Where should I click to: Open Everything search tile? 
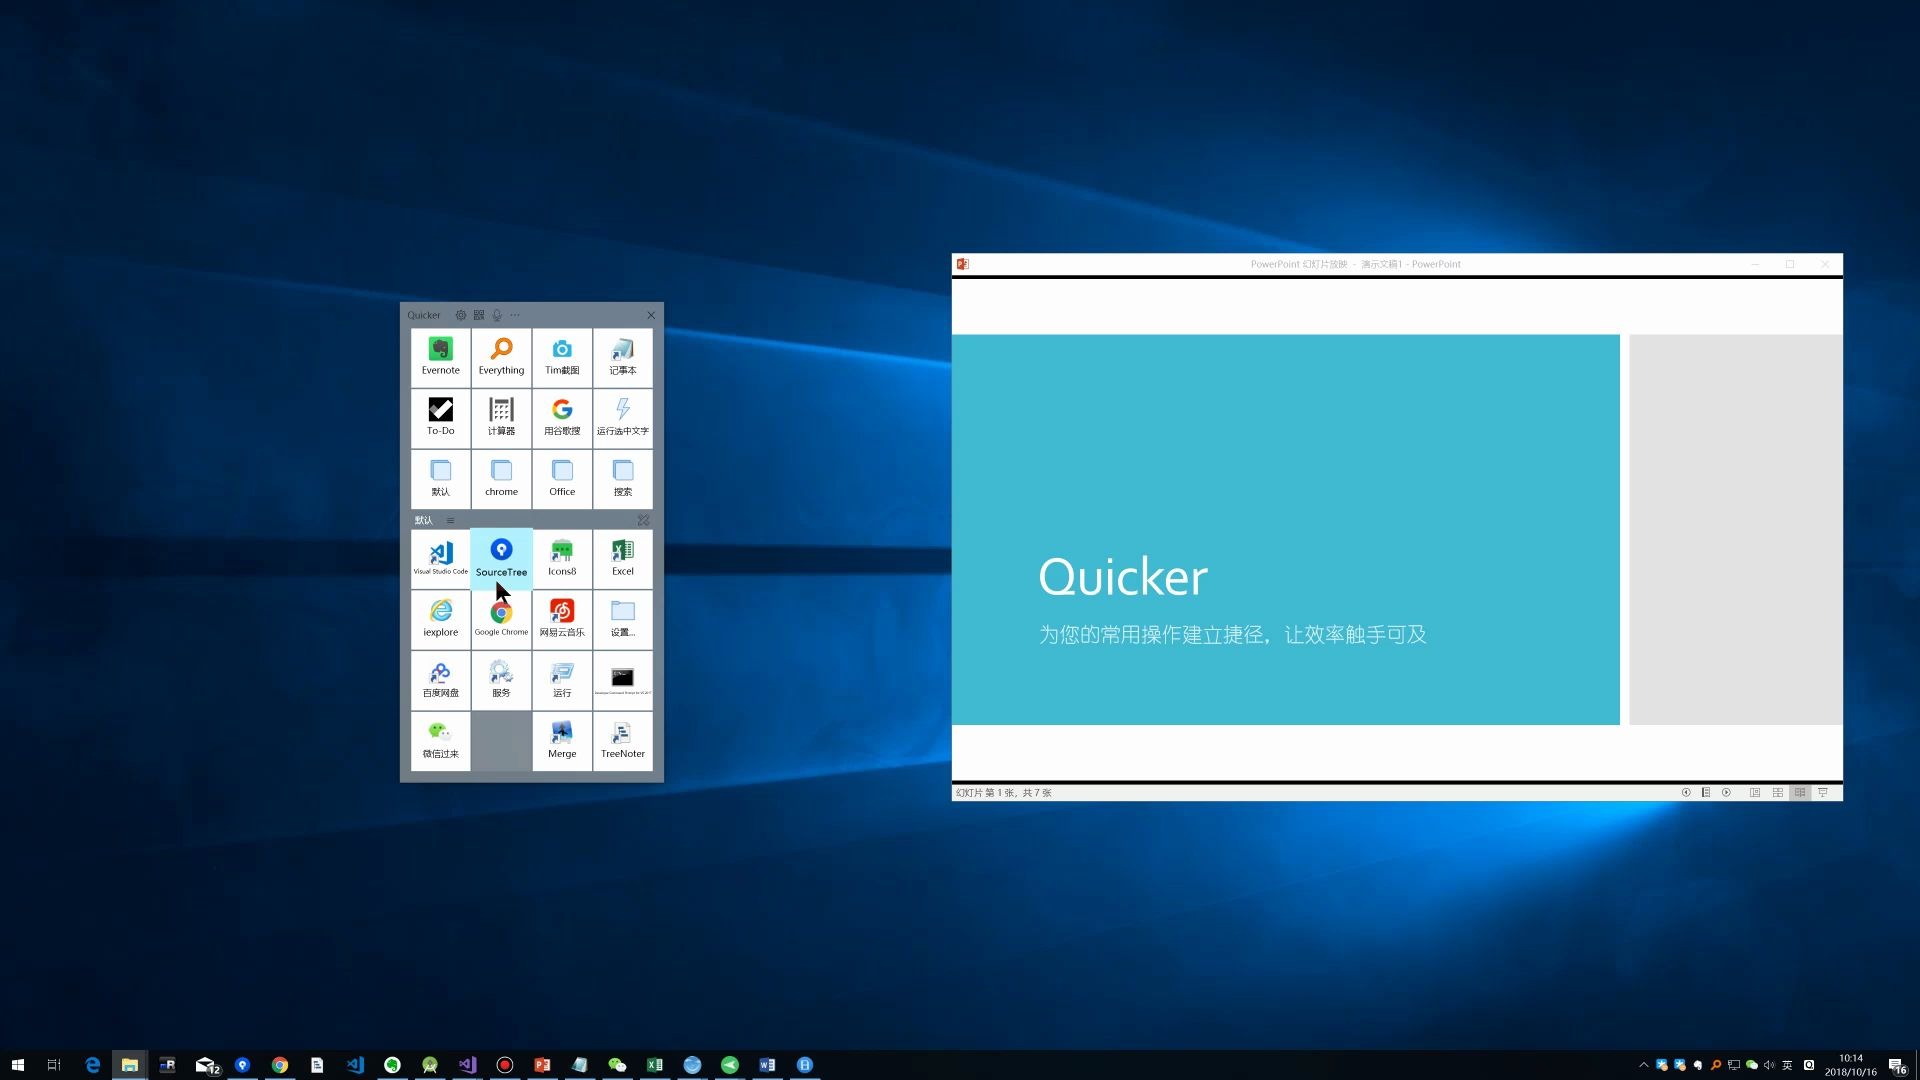501,357
